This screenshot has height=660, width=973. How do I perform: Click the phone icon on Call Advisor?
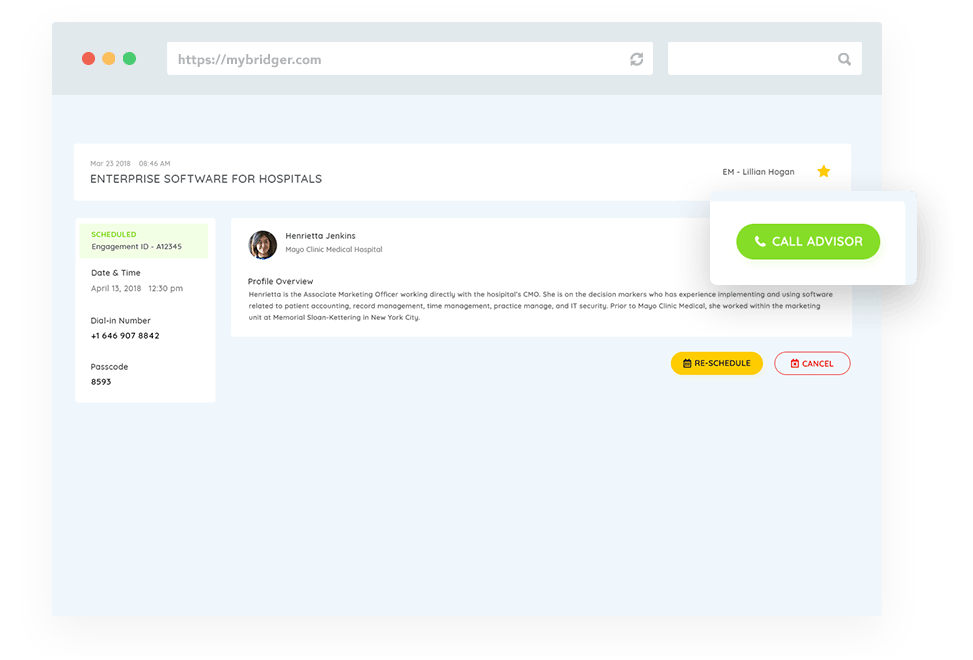click(x=760, y=242)
